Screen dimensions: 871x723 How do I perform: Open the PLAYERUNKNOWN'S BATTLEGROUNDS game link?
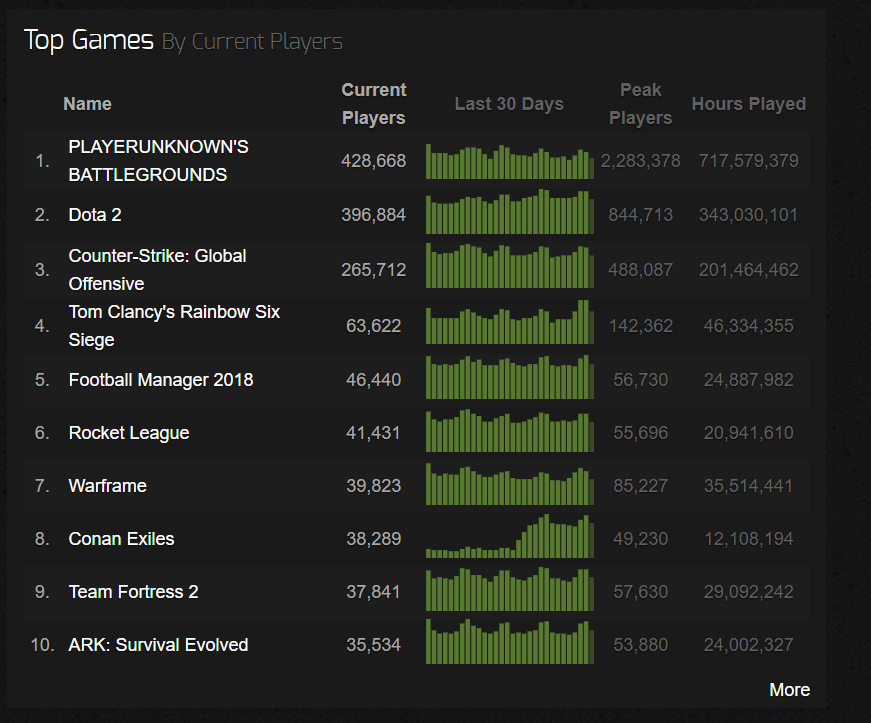click(158, 161)
